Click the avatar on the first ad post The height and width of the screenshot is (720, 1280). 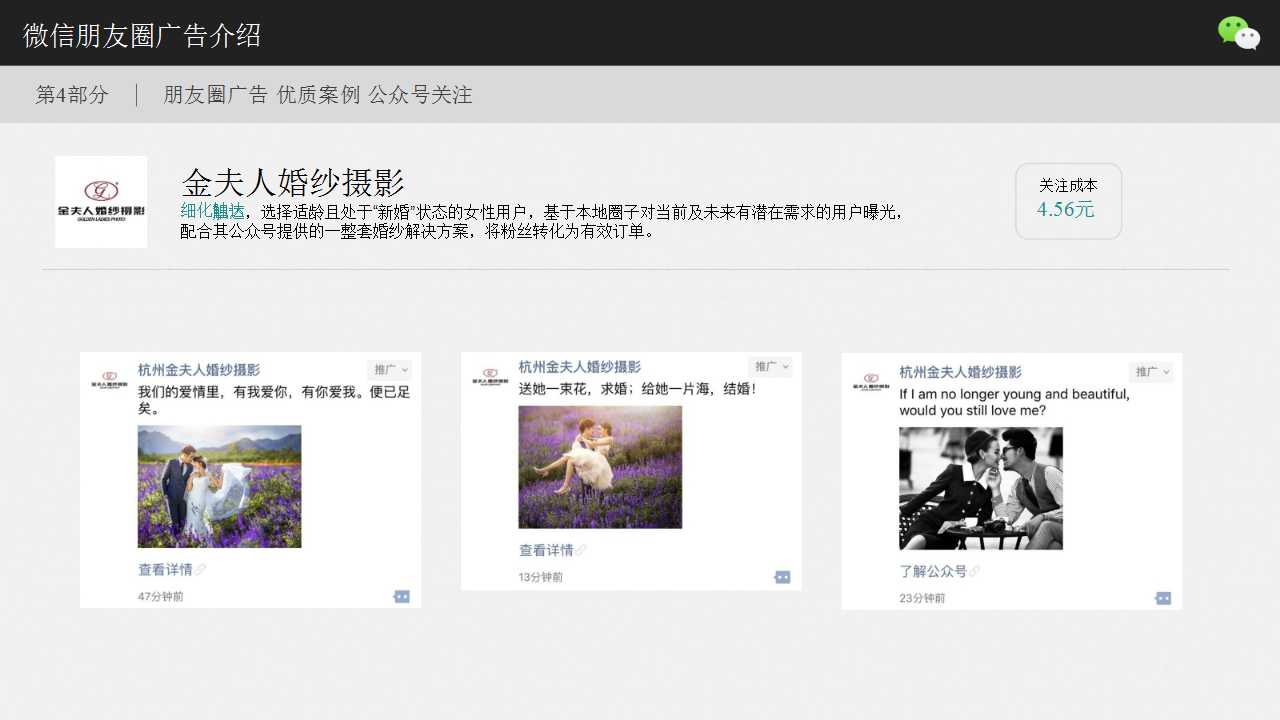[x=106, y=380]
